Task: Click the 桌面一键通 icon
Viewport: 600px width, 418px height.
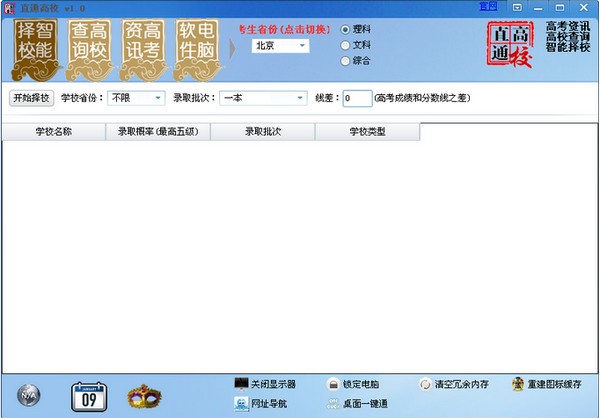Action: 333,404
